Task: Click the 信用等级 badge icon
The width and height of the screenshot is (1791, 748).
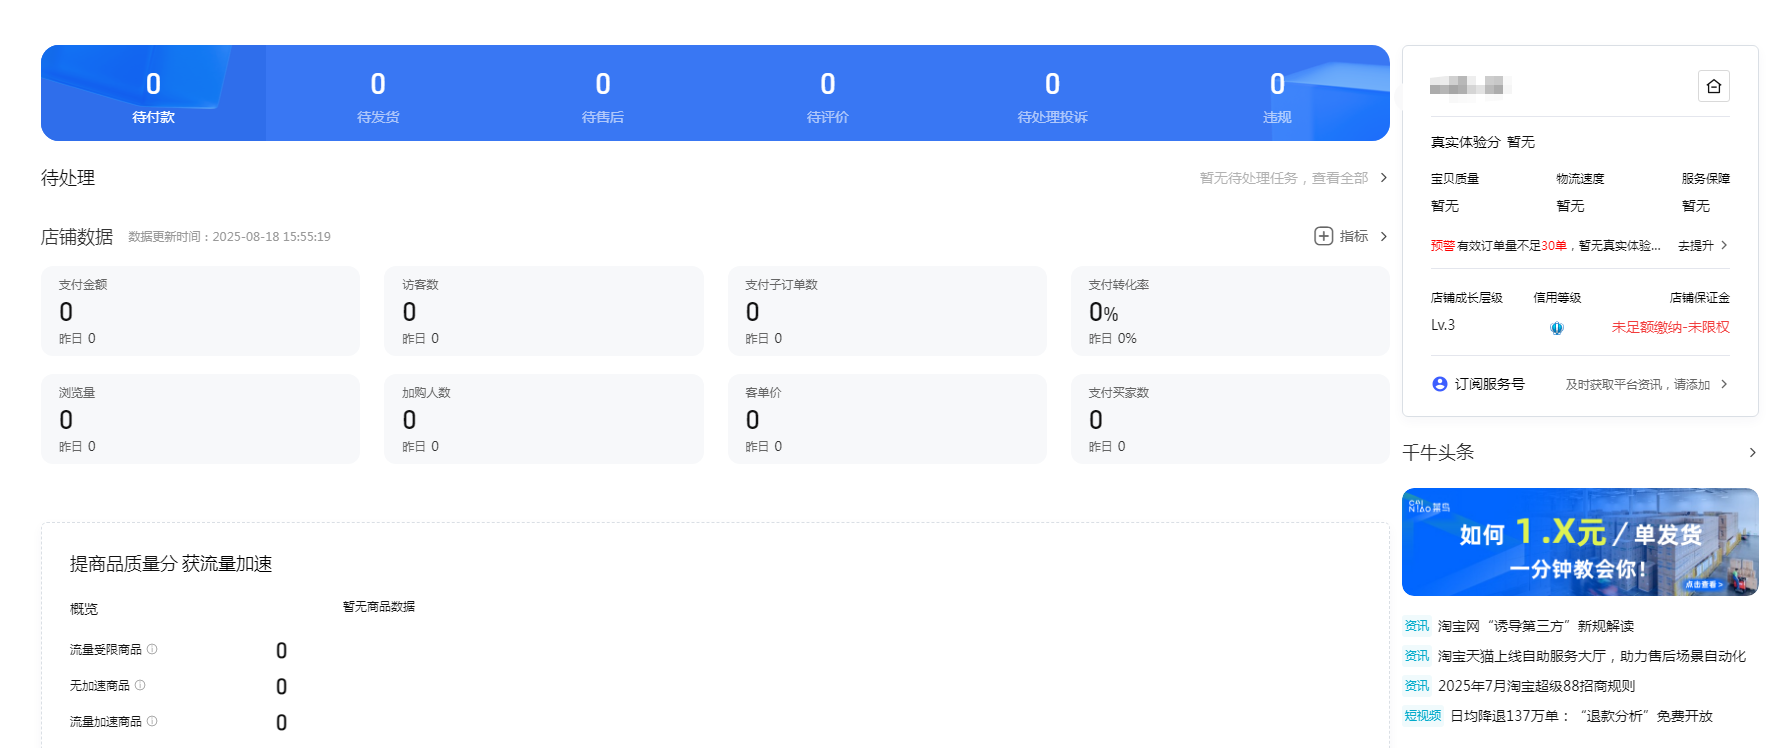Action: 1556,327
